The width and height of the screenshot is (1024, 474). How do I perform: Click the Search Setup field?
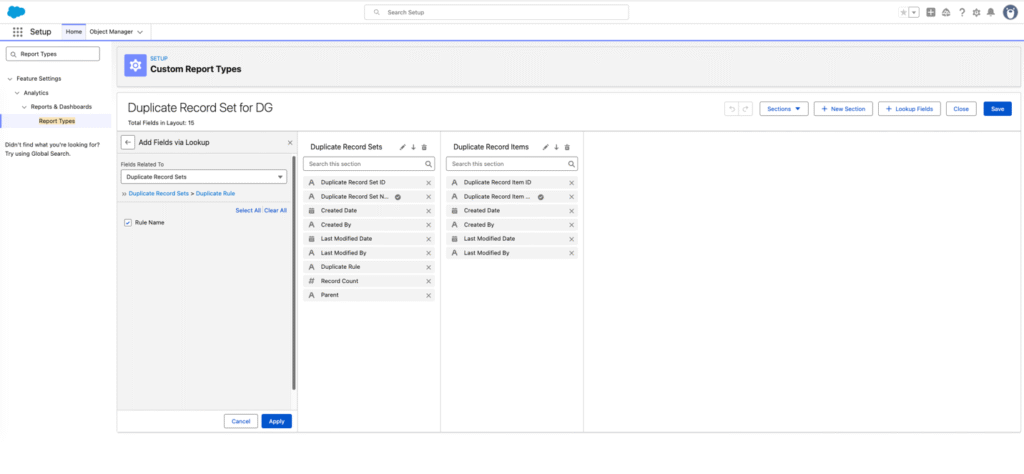point(496,12)
